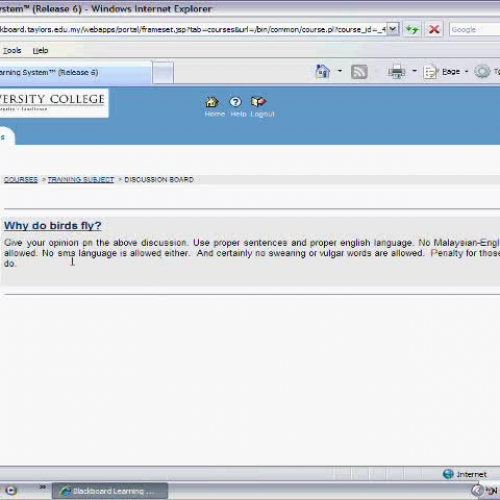500x500 pixels.
Task: Click the Print toolbar icon
Action: [396, 72]
